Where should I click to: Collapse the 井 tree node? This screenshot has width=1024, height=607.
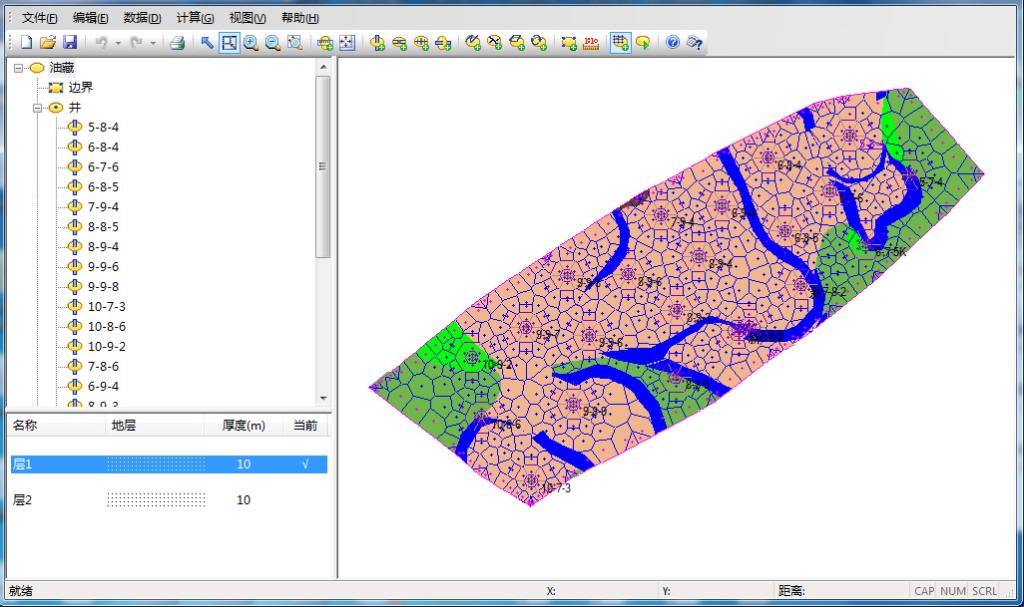pyautogui.click(x=38, y=108)
